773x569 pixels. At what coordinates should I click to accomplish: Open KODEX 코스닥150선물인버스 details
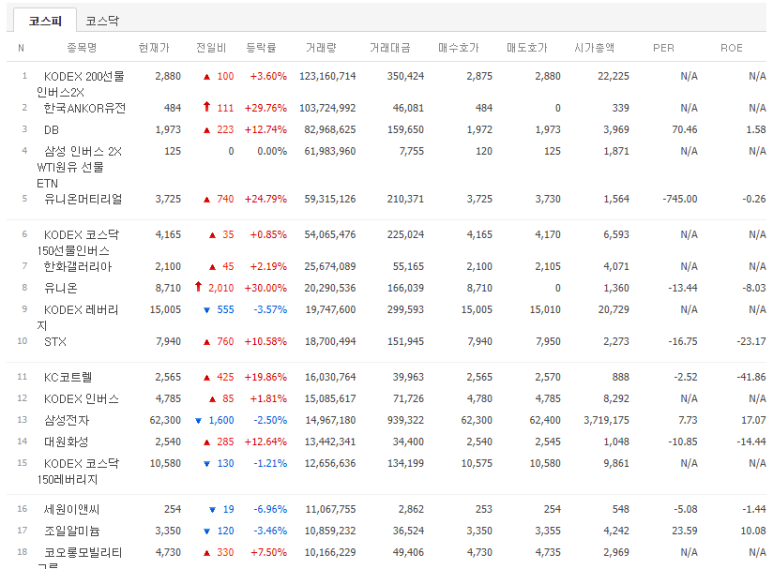81,235
